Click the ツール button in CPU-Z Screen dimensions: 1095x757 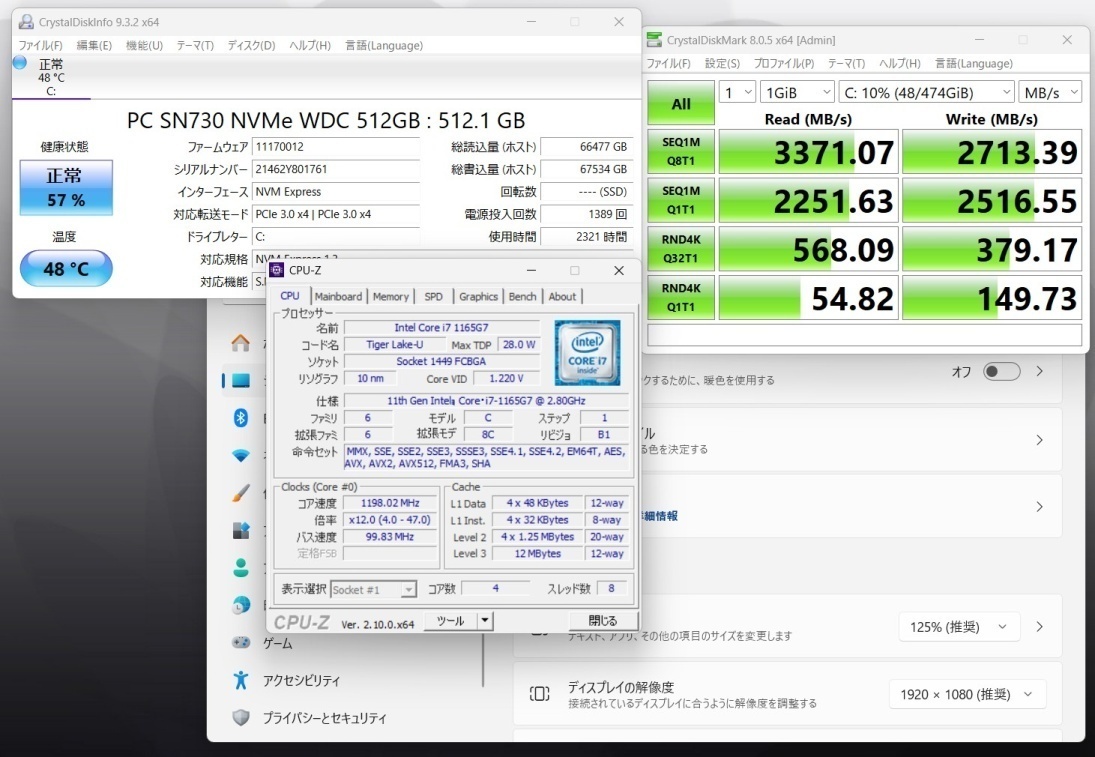pos(450,620)
